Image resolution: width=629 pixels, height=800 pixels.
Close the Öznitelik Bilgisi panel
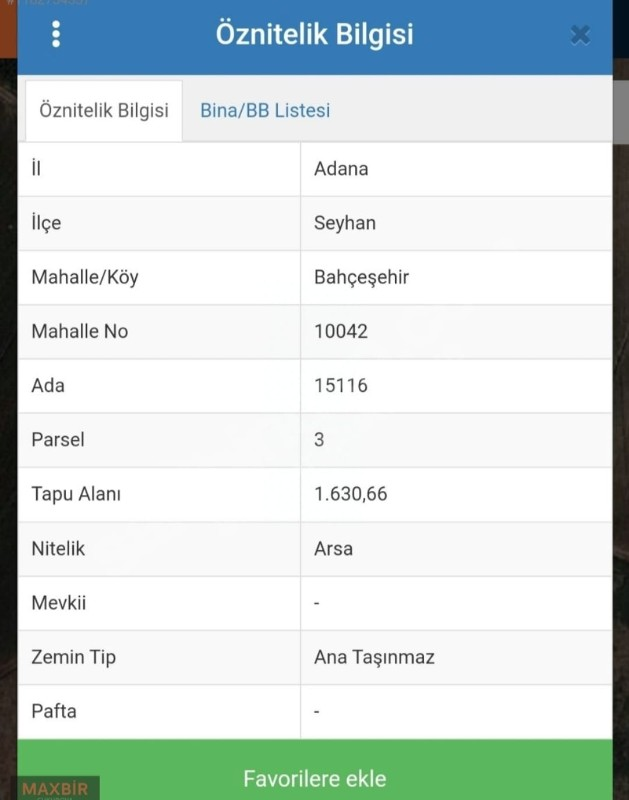point(580,35)
